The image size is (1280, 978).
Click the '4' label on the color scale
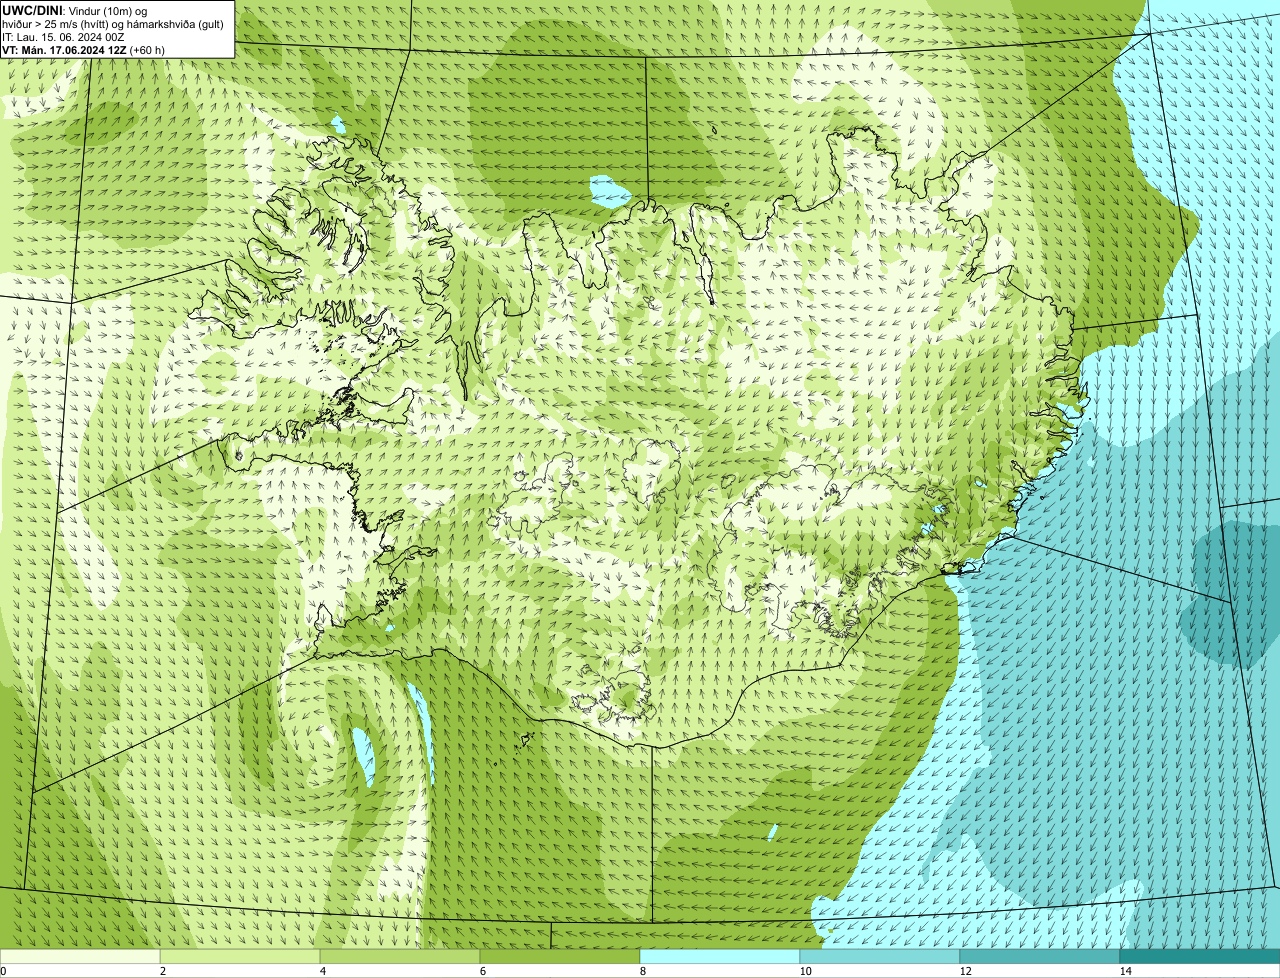point(322,971)
